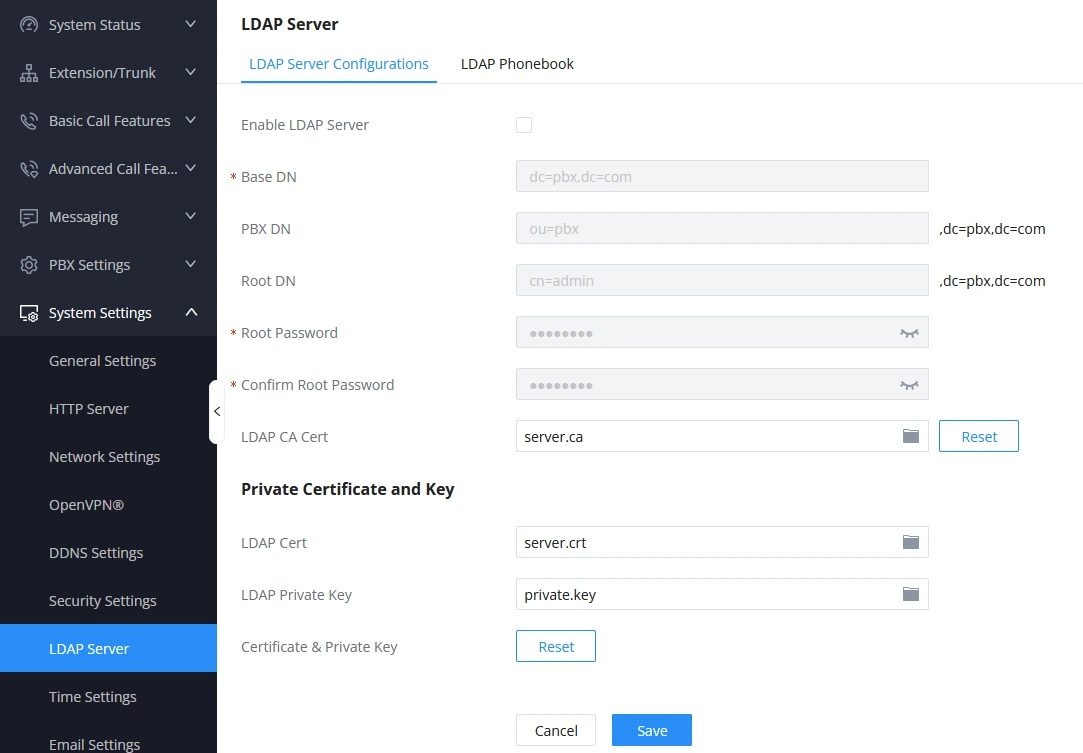Browse file with LDAP Cert folder icon
This screenshot has height=753, width=1083.
coord(911,542)
